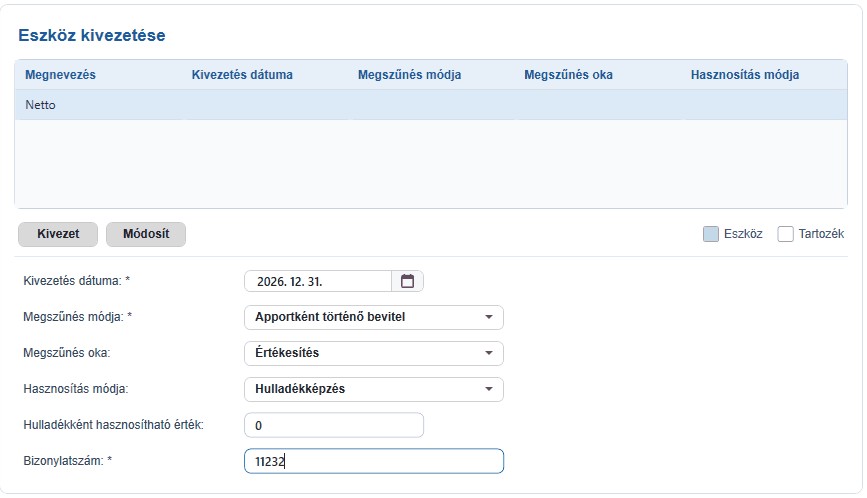Open the Hasznosítás módja dropdown
This screenshot has height=498, width=867.
tap(374, 389)
